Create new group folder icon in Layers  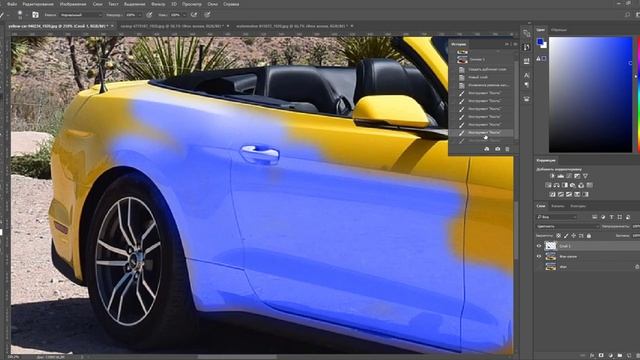pos(620,356)
